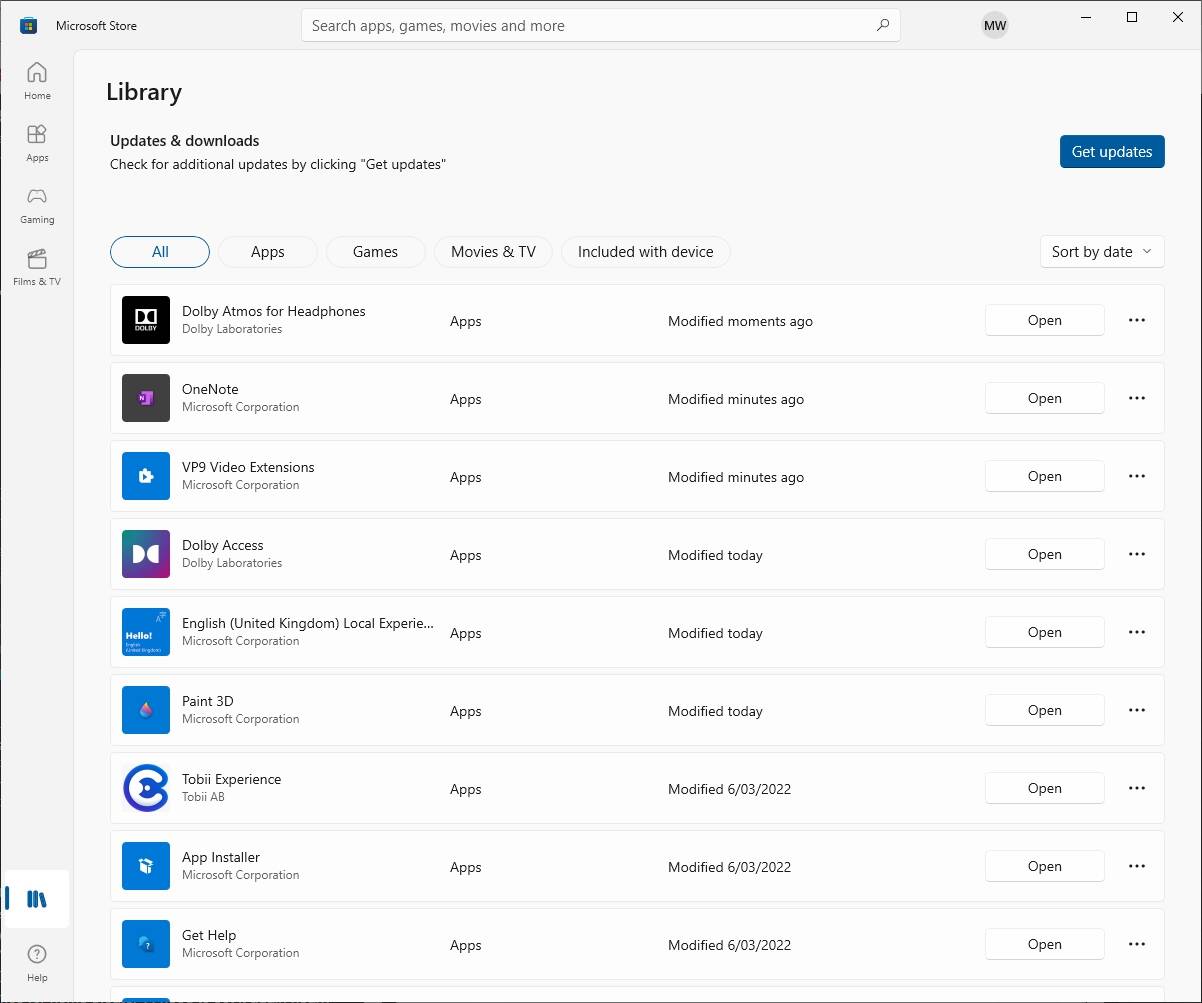Focus the search apps and games field

pos(600,26)
